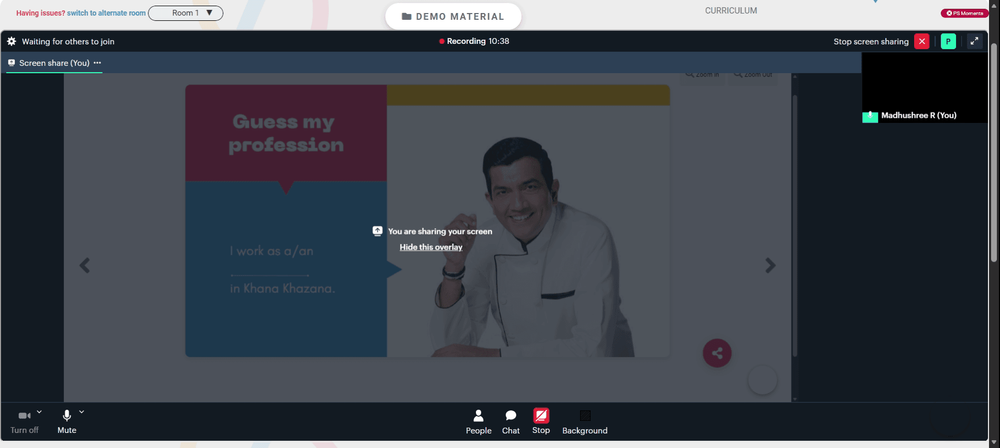Go to the previous slide
Viewport: 1000px width, 448px height.
coord(85,265)
